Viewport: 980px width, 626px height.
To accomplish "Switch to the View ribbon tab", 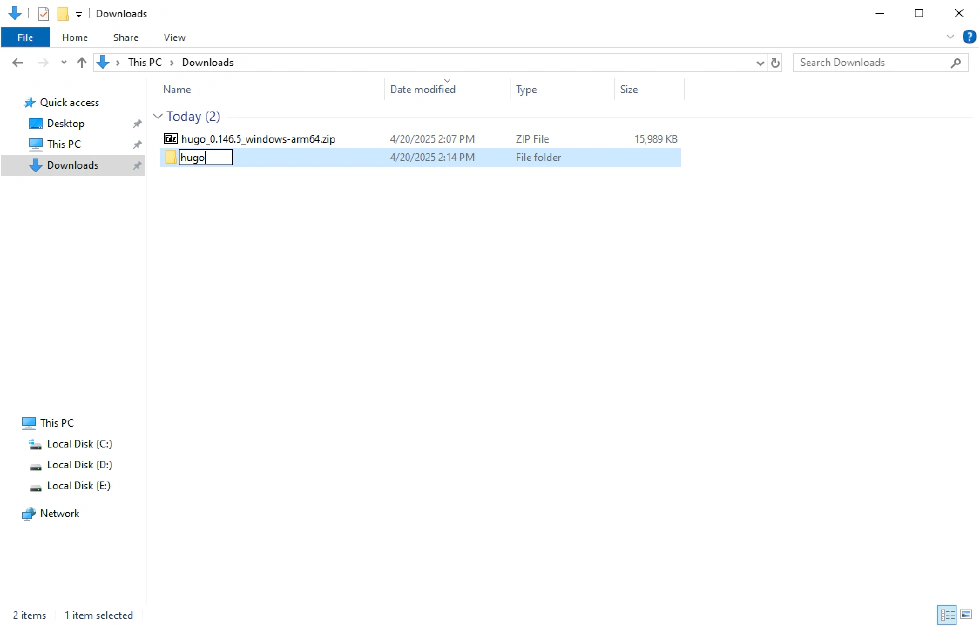I will click(174, 37).
